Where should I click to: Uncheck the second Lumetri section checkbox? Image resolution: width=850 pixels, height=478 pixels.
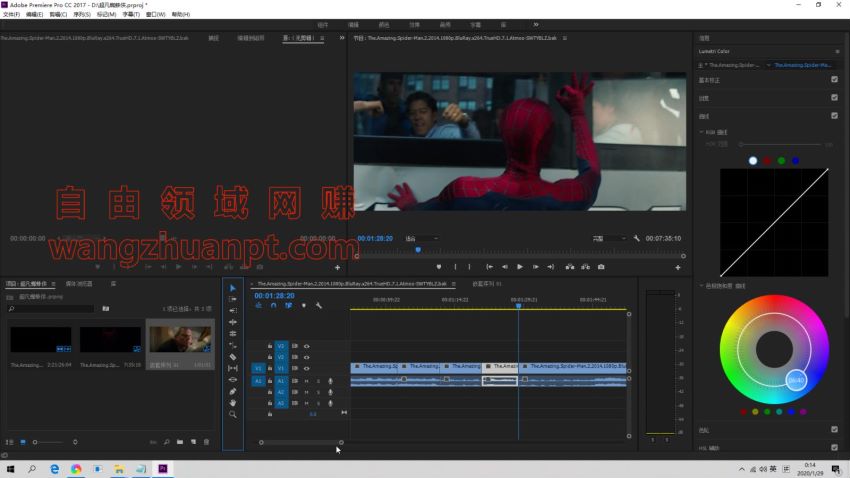[834, 98]
